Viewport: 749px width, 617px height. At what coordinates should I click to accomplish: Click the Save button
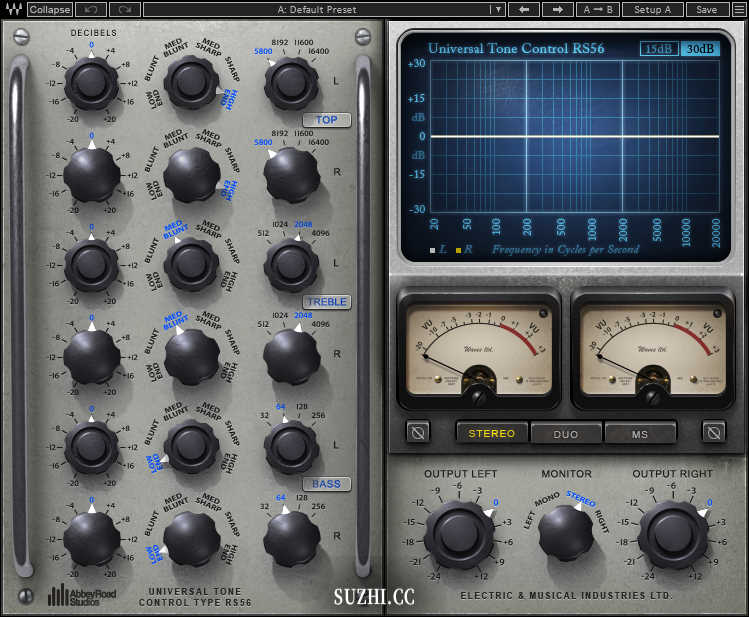coord(707,9)
